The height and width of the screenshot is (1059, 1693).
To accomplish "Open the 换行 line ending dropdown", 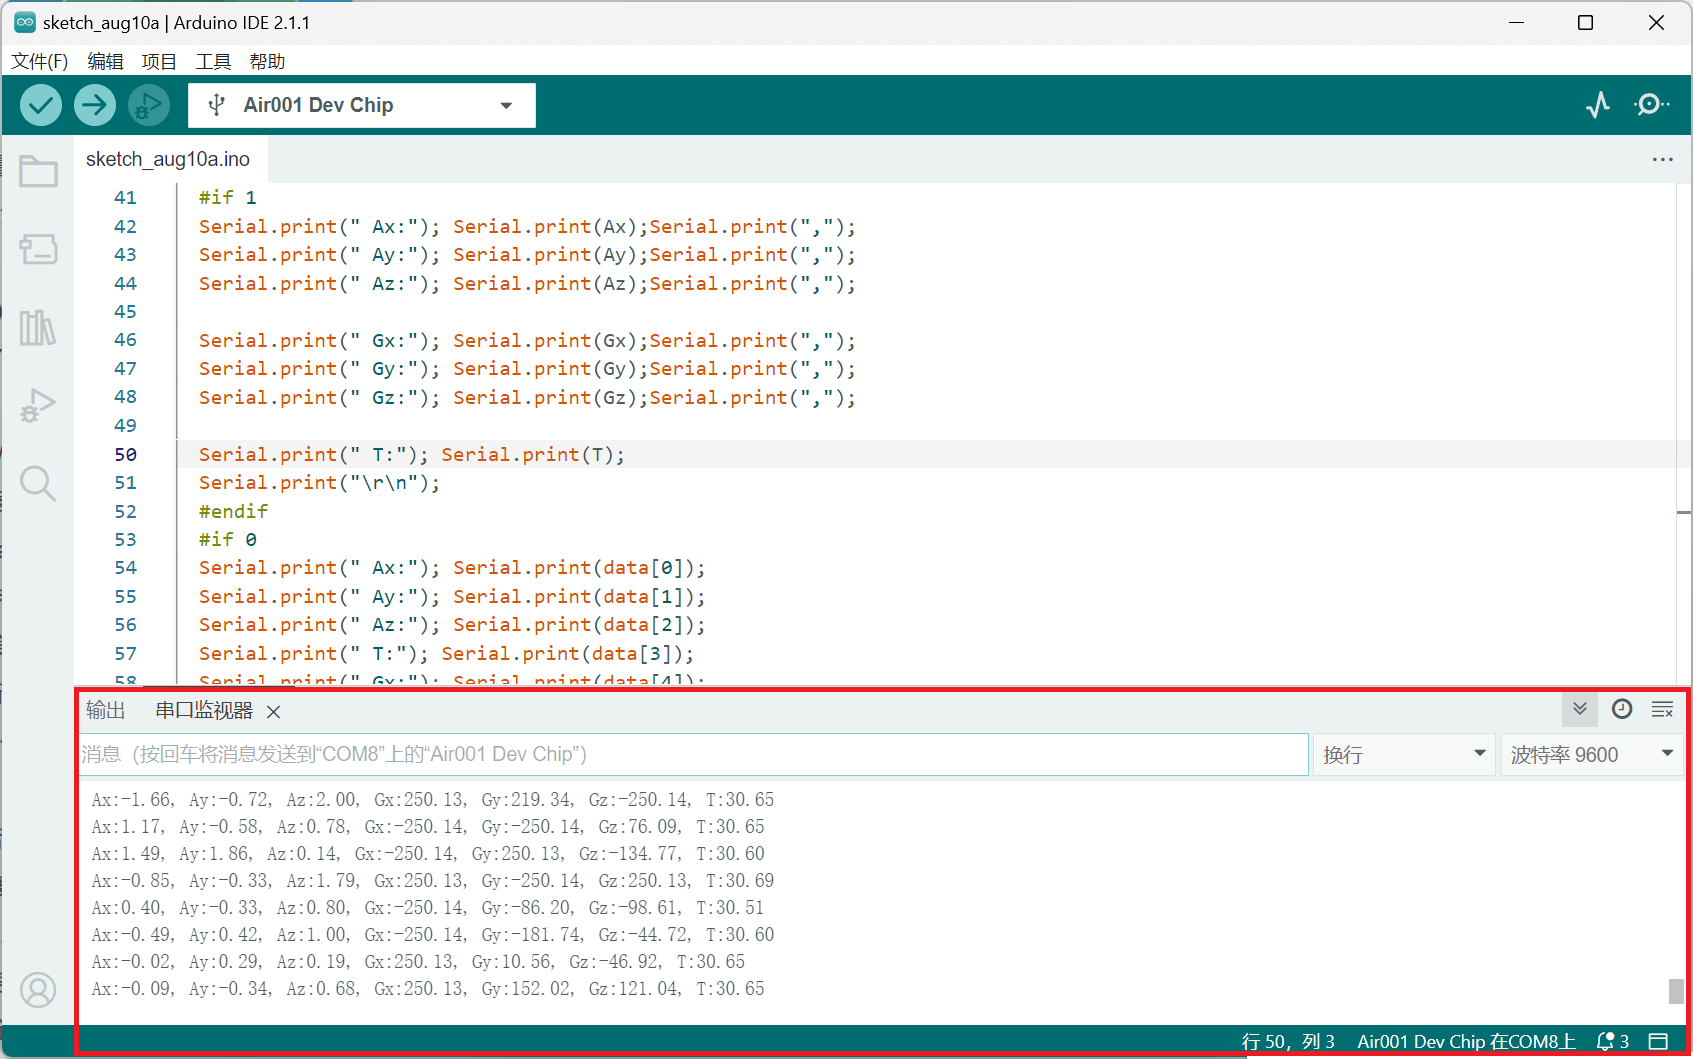I will pyautogui.click(x=1404, y=754).
